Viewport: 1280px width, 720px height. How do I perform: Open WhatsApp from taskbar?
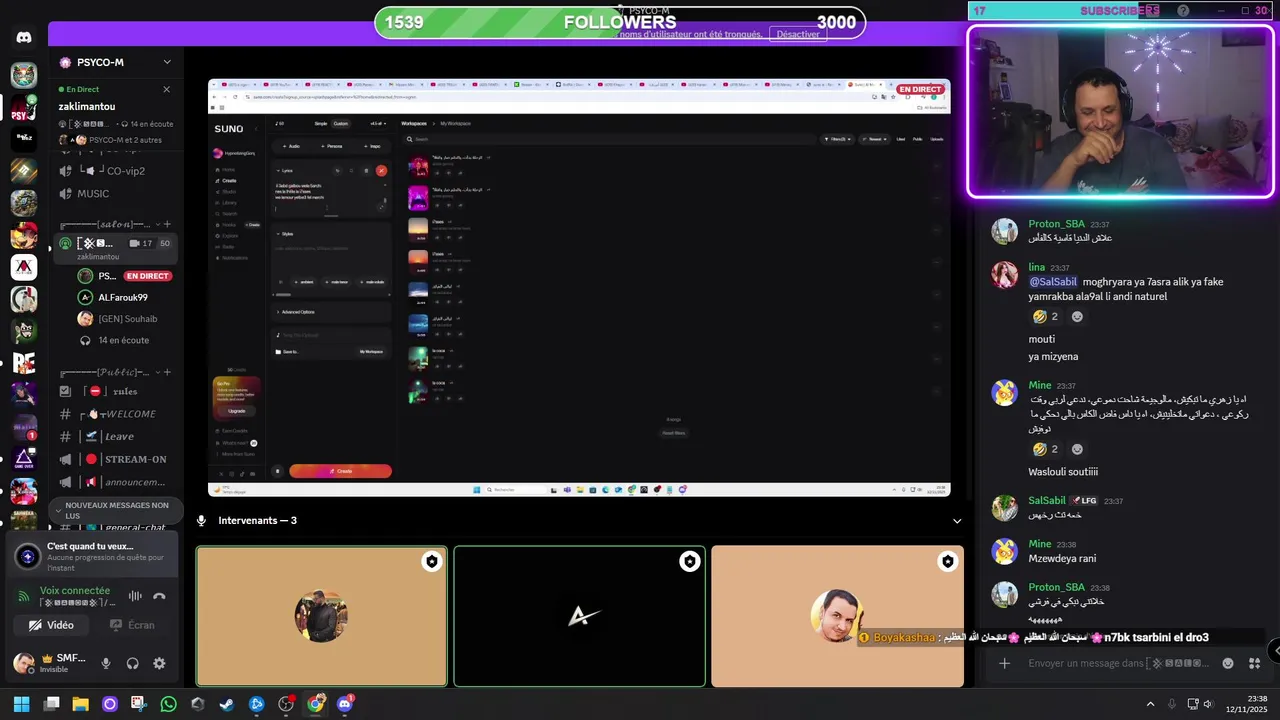(168, 704)
